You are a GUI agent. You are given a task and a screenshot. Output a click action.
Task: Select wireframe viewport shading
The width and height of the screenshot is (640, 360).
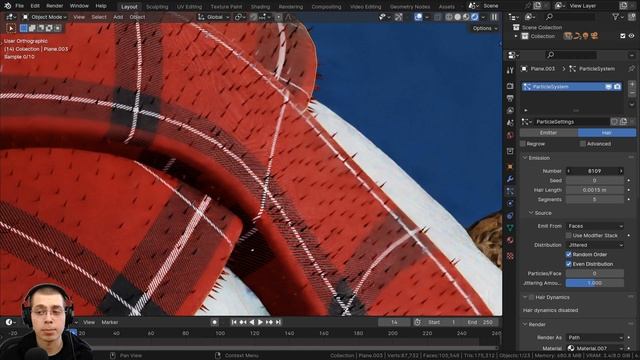point(449,17)
